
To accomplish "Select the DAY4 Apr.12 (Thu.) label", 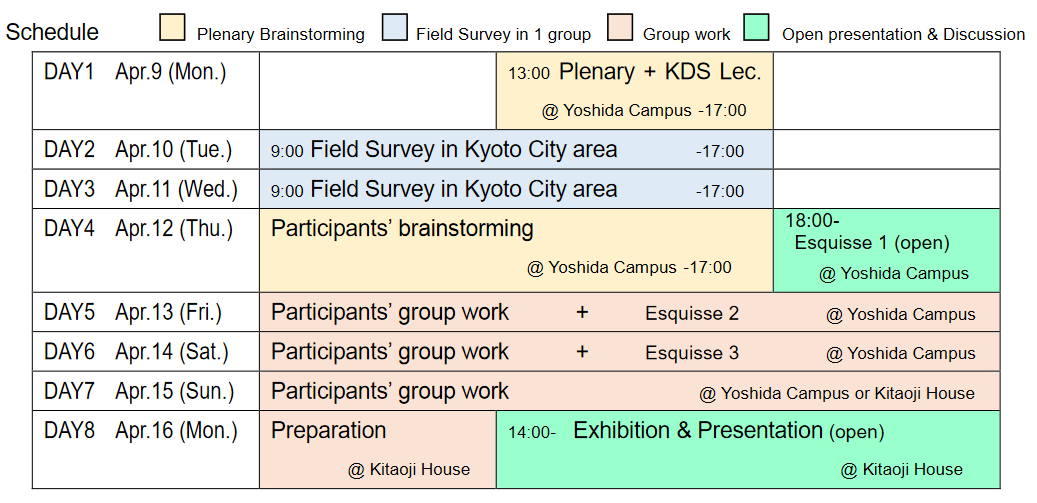I will [138, 229].
